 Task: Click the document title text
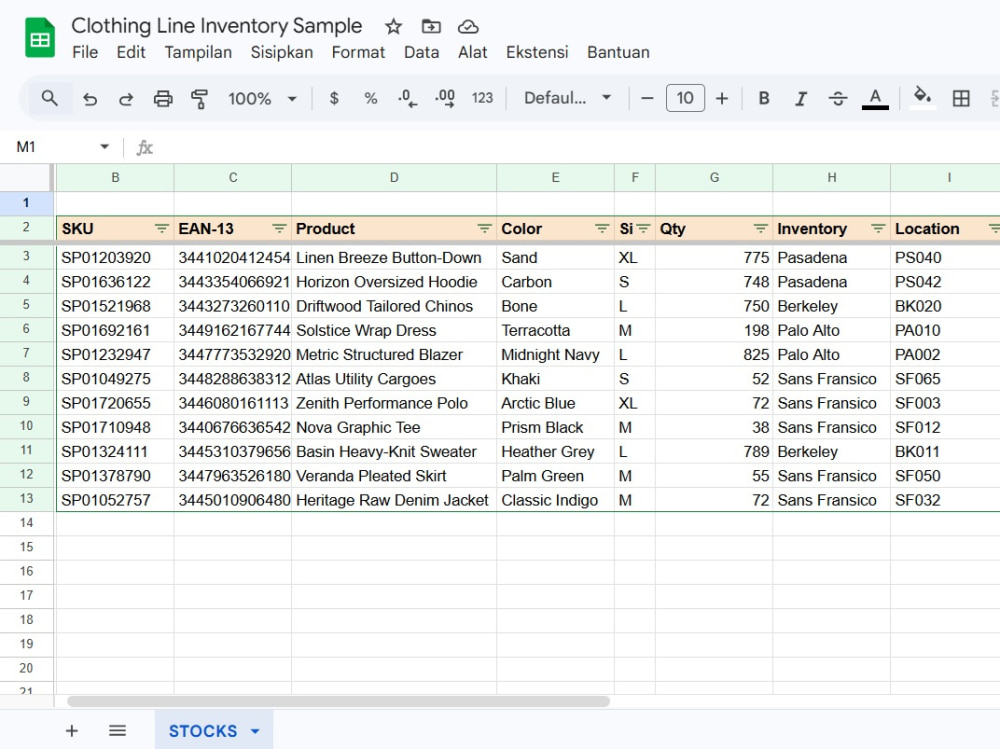point(216,26)
